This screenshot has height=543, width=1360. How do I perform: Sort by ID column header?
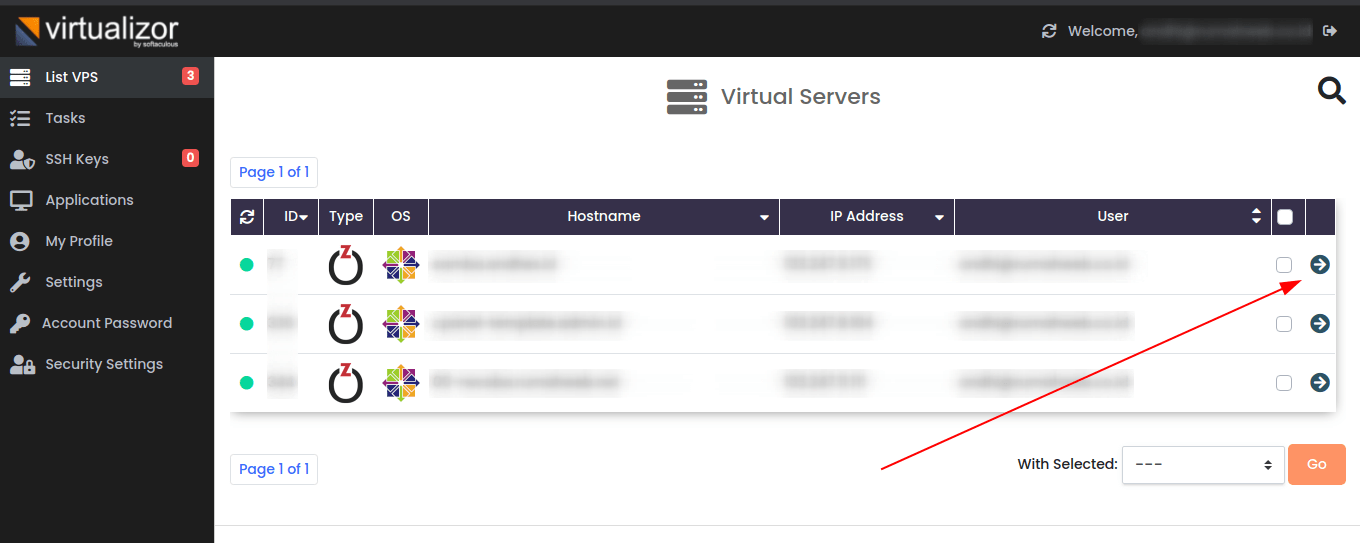tap(291, 216)
